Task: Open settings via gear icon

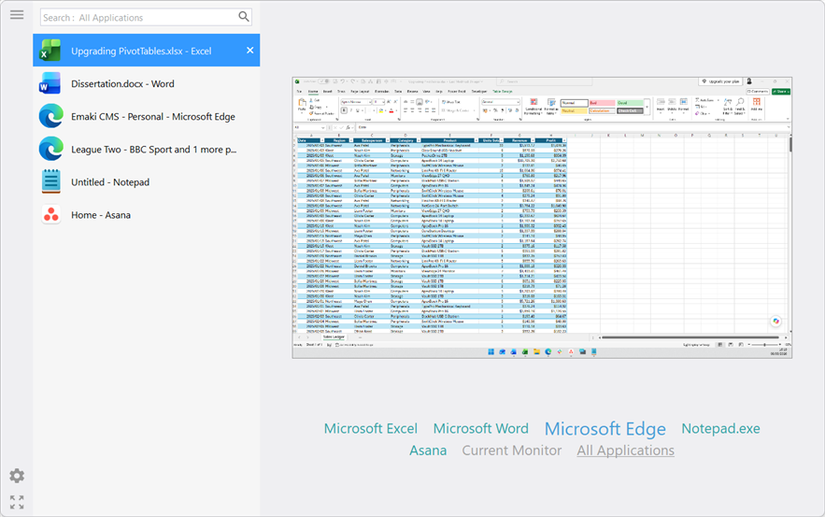Action: [17, 476]
